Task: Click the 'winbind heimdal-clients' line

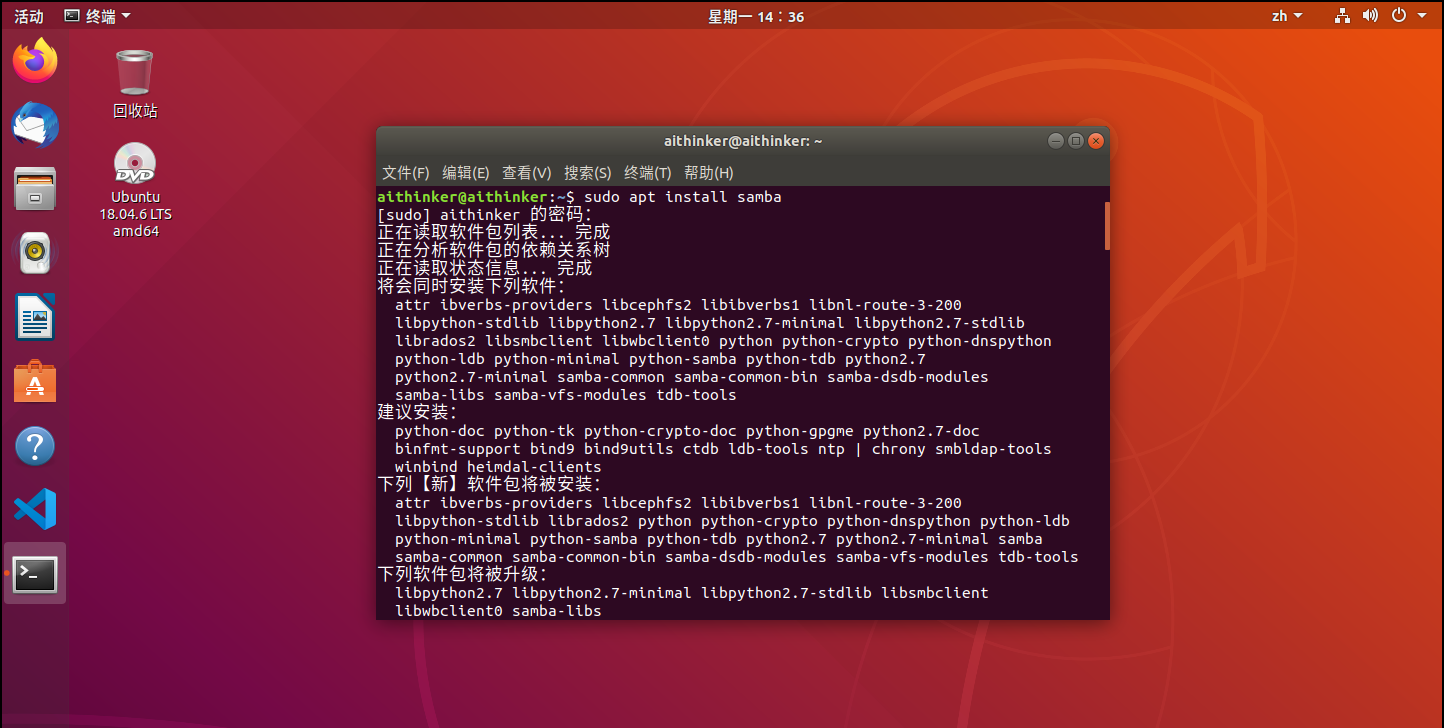Action: pyautogui.click(x=498, y=467)
